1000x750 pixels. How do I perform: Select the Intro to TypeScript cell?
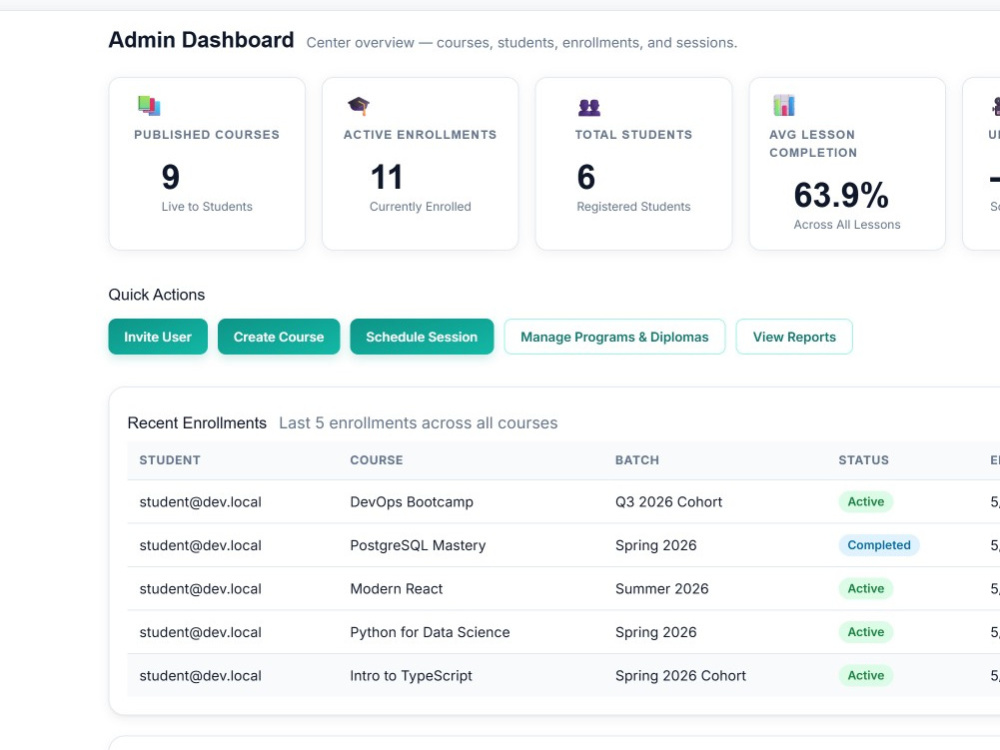click(411, 675)
